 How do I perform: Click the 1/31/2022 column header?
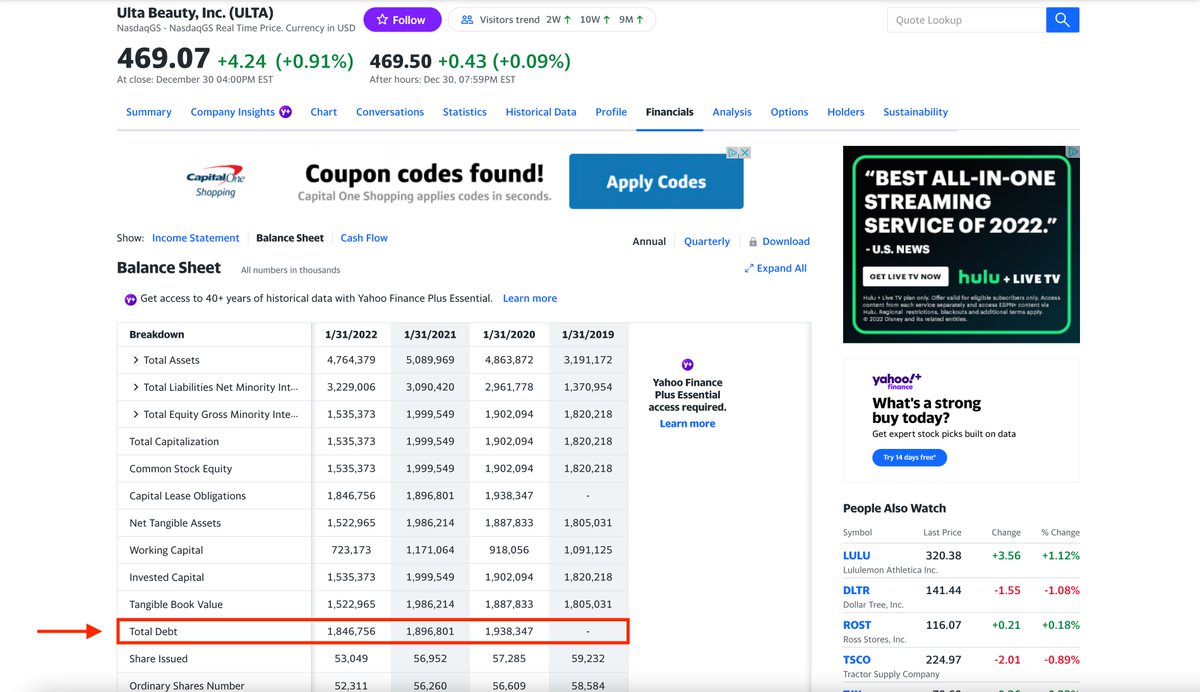coord(351,334)
